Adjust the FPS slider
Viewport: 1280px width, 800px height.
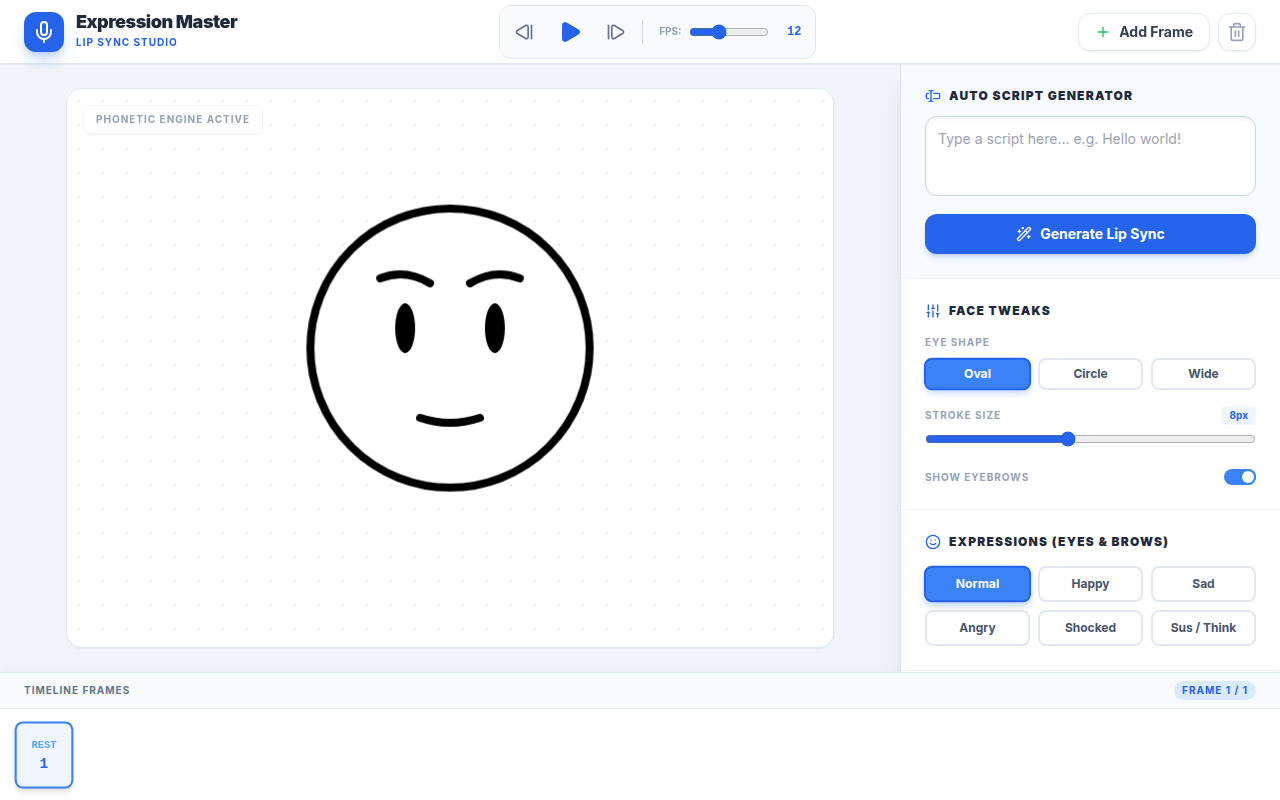[x=729, y=32]
